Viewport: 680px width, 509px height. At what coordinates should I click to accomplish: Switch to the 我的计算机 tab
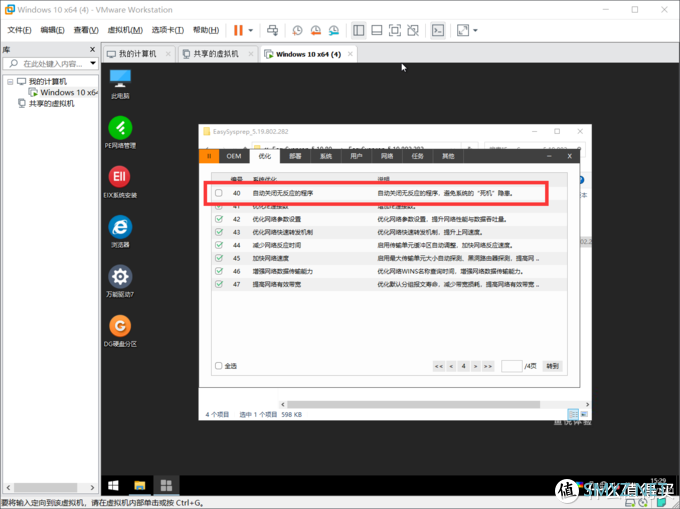[137, 54]
